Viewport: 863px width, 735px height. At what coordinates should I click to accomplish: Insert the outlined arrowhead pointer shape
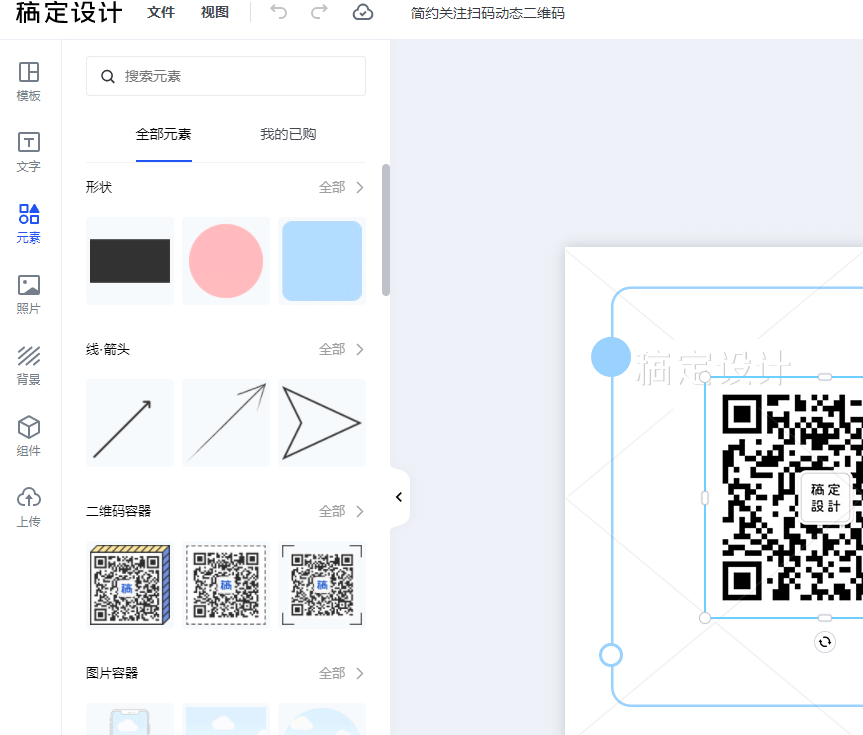[x=322, y=423]
